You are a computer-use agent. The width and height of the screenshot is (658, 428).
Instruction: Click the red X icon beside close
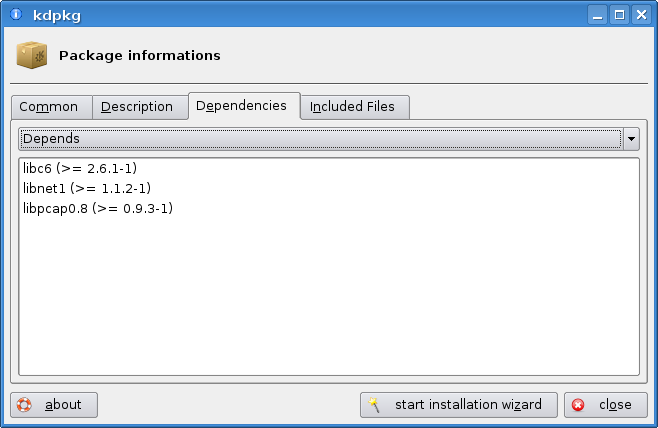pos(578,405)
